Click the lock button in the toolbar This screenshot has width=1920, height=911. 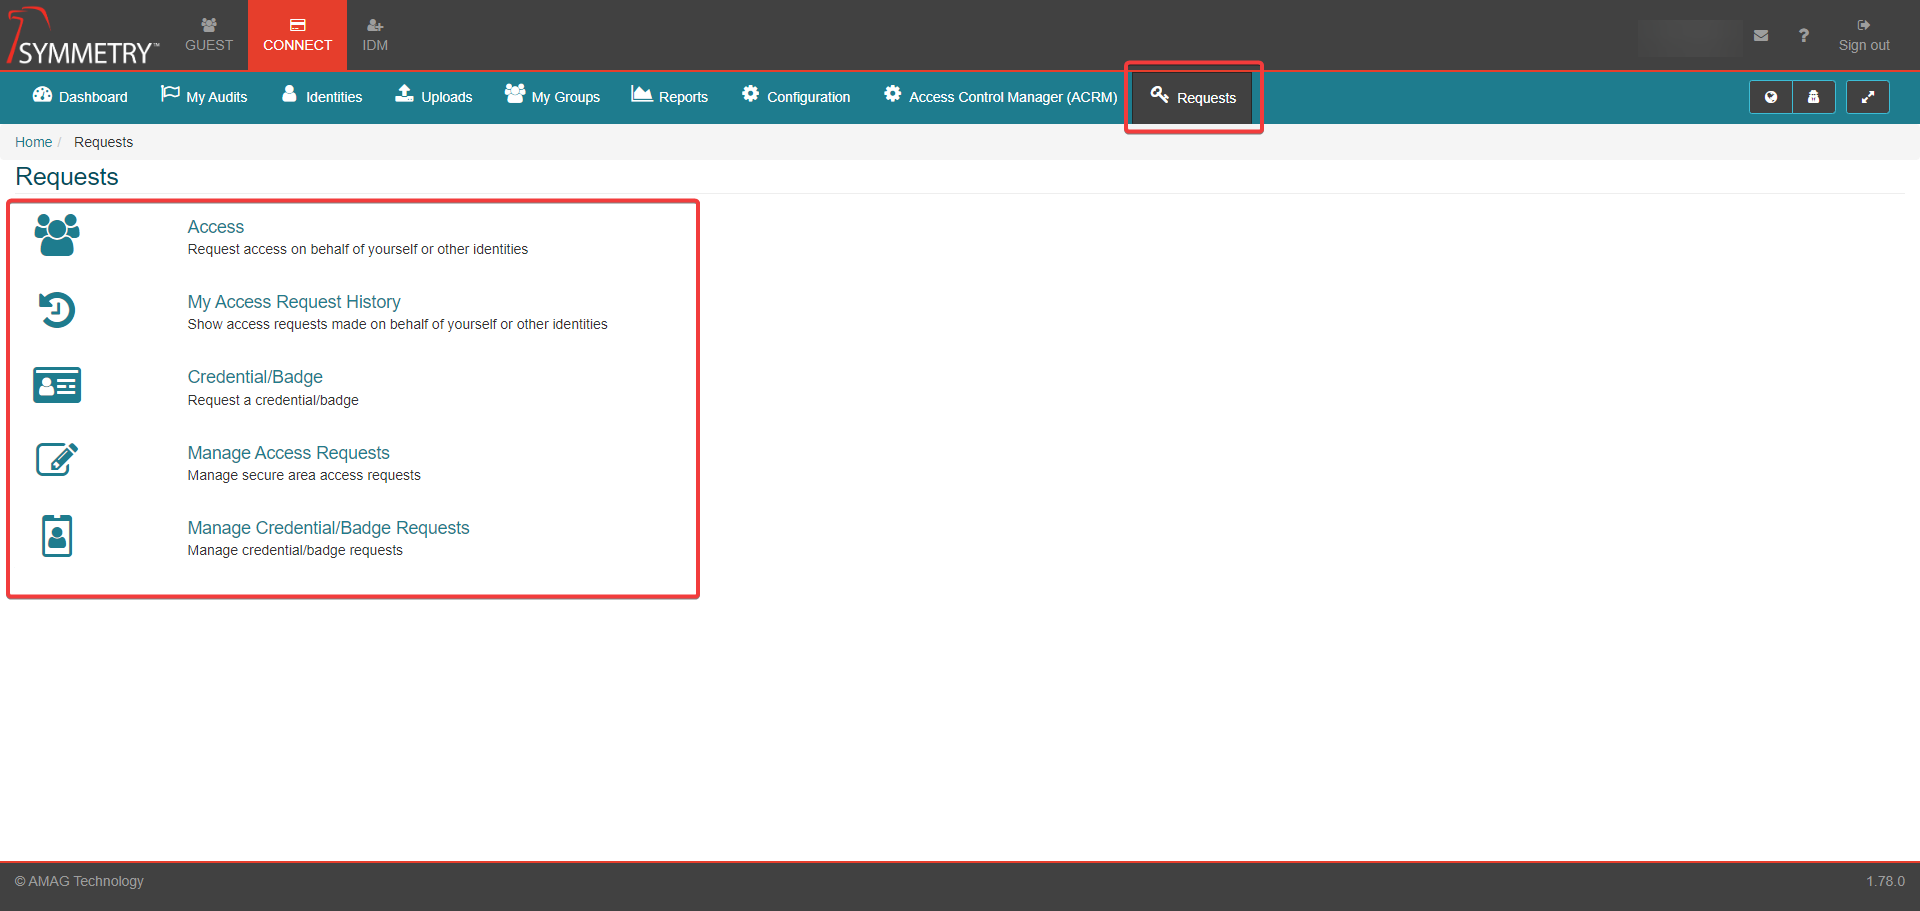1814,97
